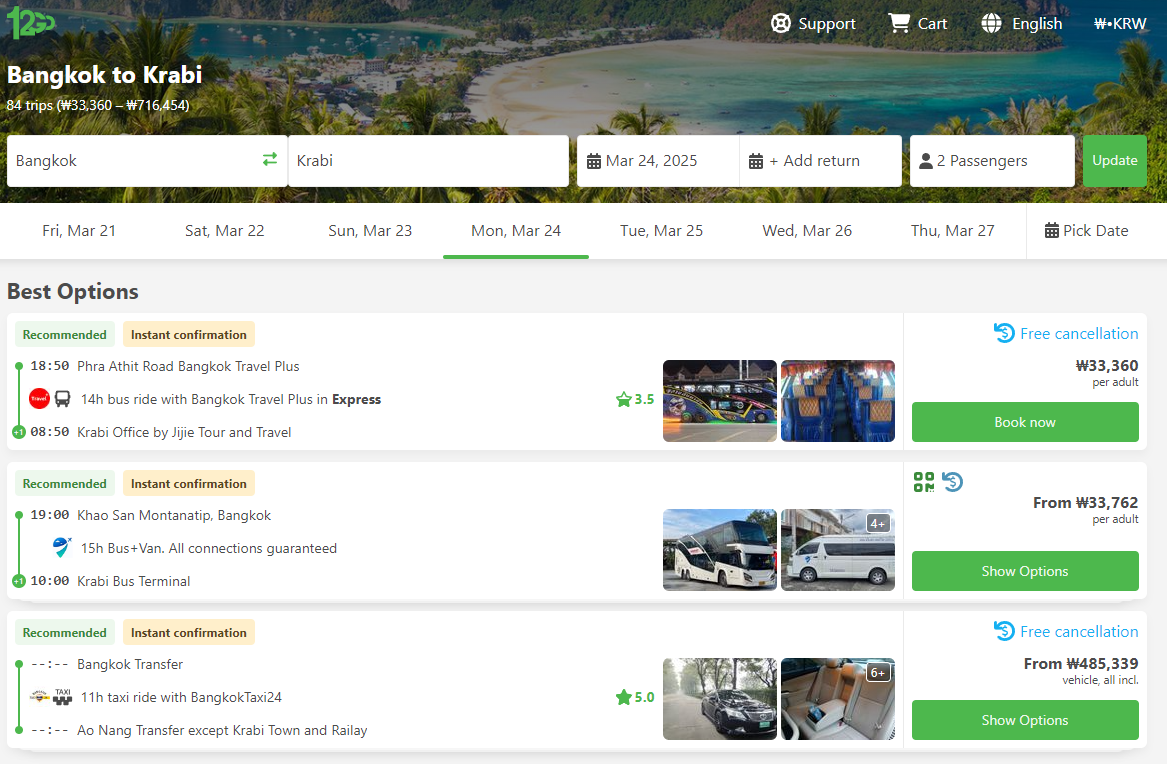Open the 2 Passengers selector
1167x764 pixels.
992,161
